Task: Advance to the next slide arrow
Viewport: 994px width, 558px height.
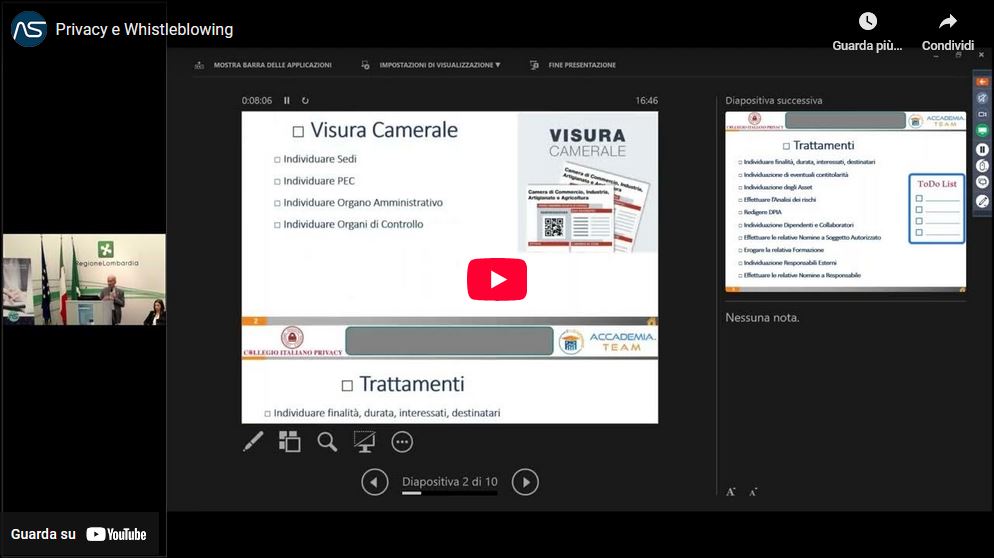Action: [x=525, y=482]
